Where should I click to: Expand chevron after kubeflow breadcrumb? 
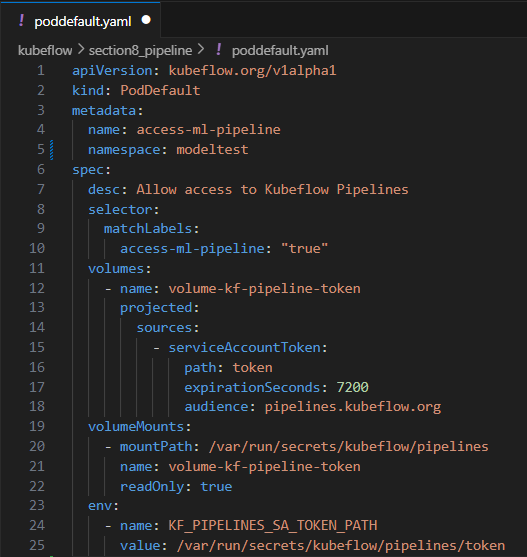click(81, 49)
